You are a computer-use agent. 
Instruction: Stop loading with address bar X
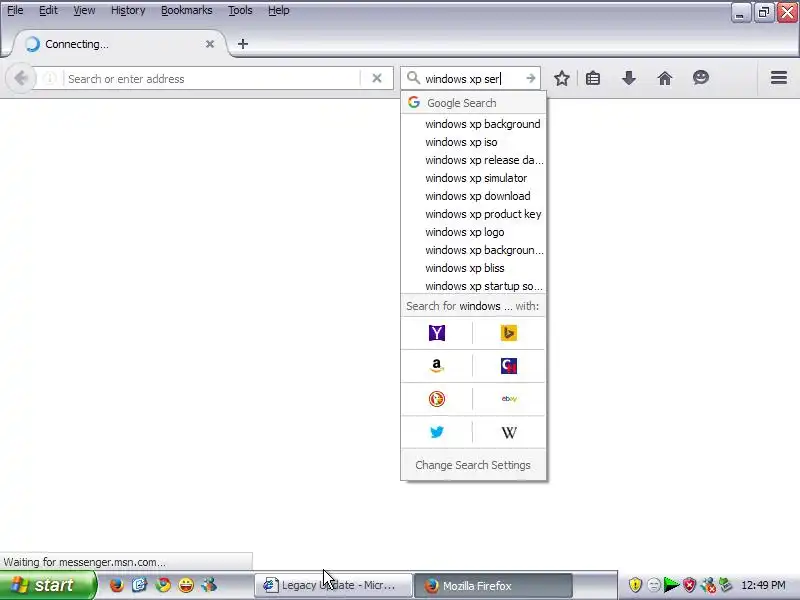[x=377, y=79]
